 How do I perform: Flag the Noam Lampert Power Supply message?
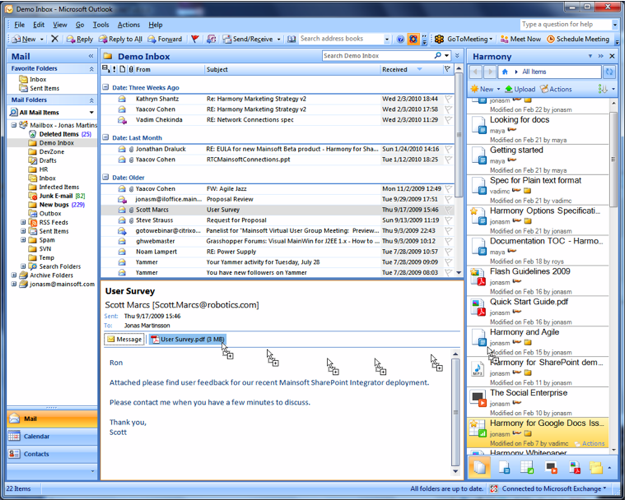(448, 252)
